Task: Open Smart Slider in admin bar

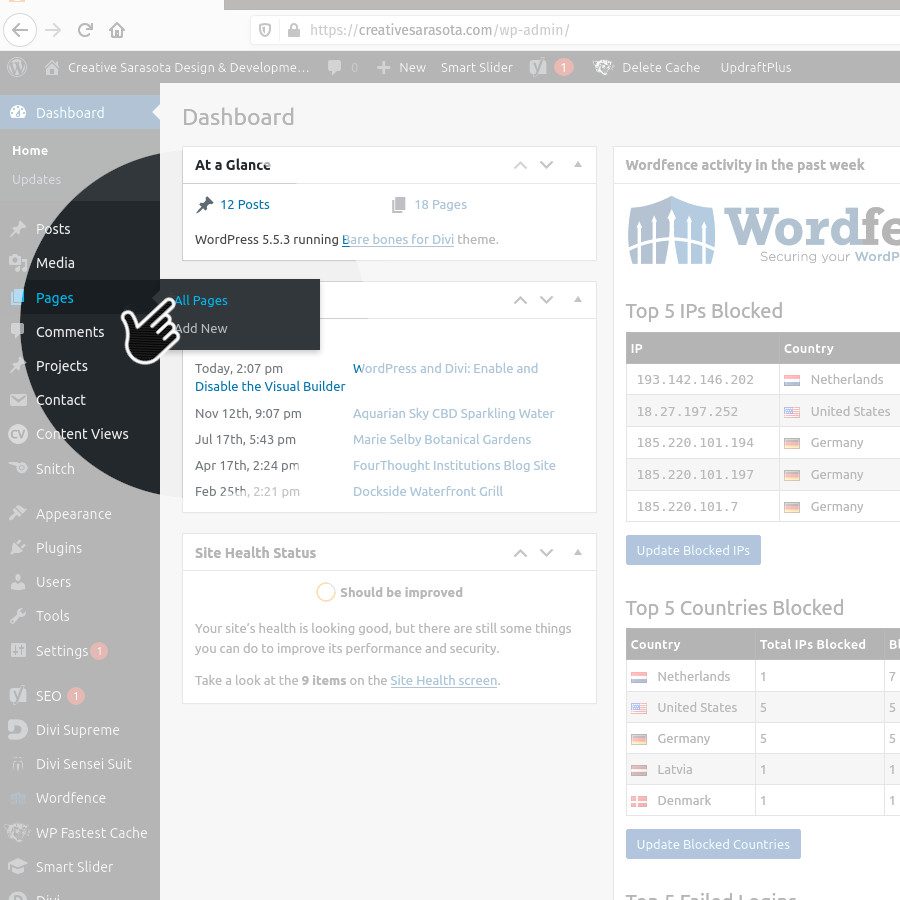Action: click(x=476, y=67)
